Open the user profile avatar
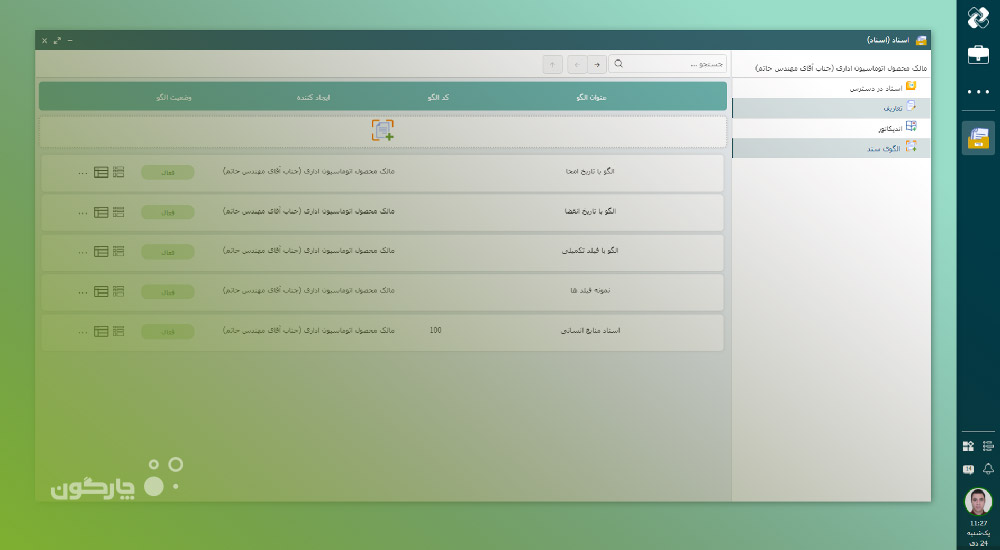 pyautogui.click(x=978, y=502)
